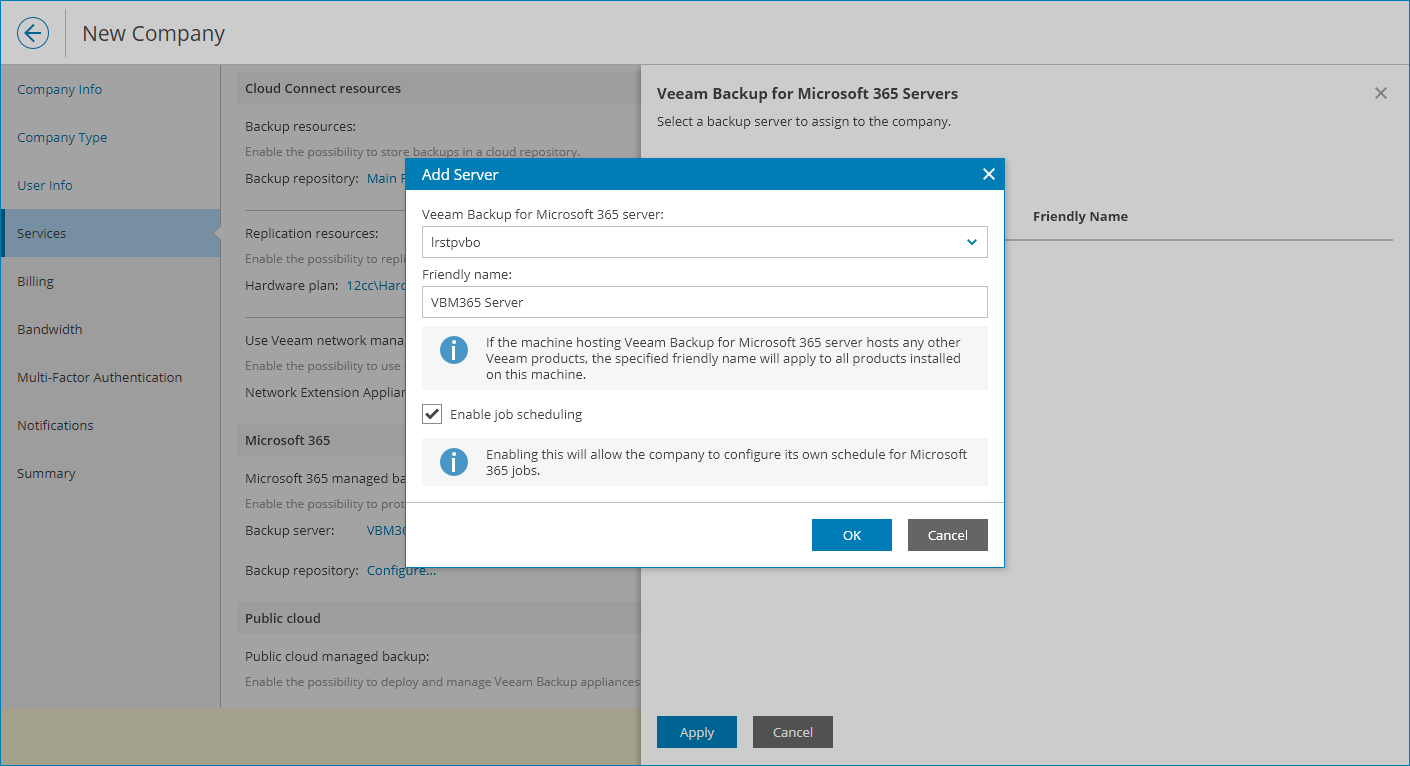Open the Summary step
Screen dimensions: 1410x766
(x=46, y=473)
